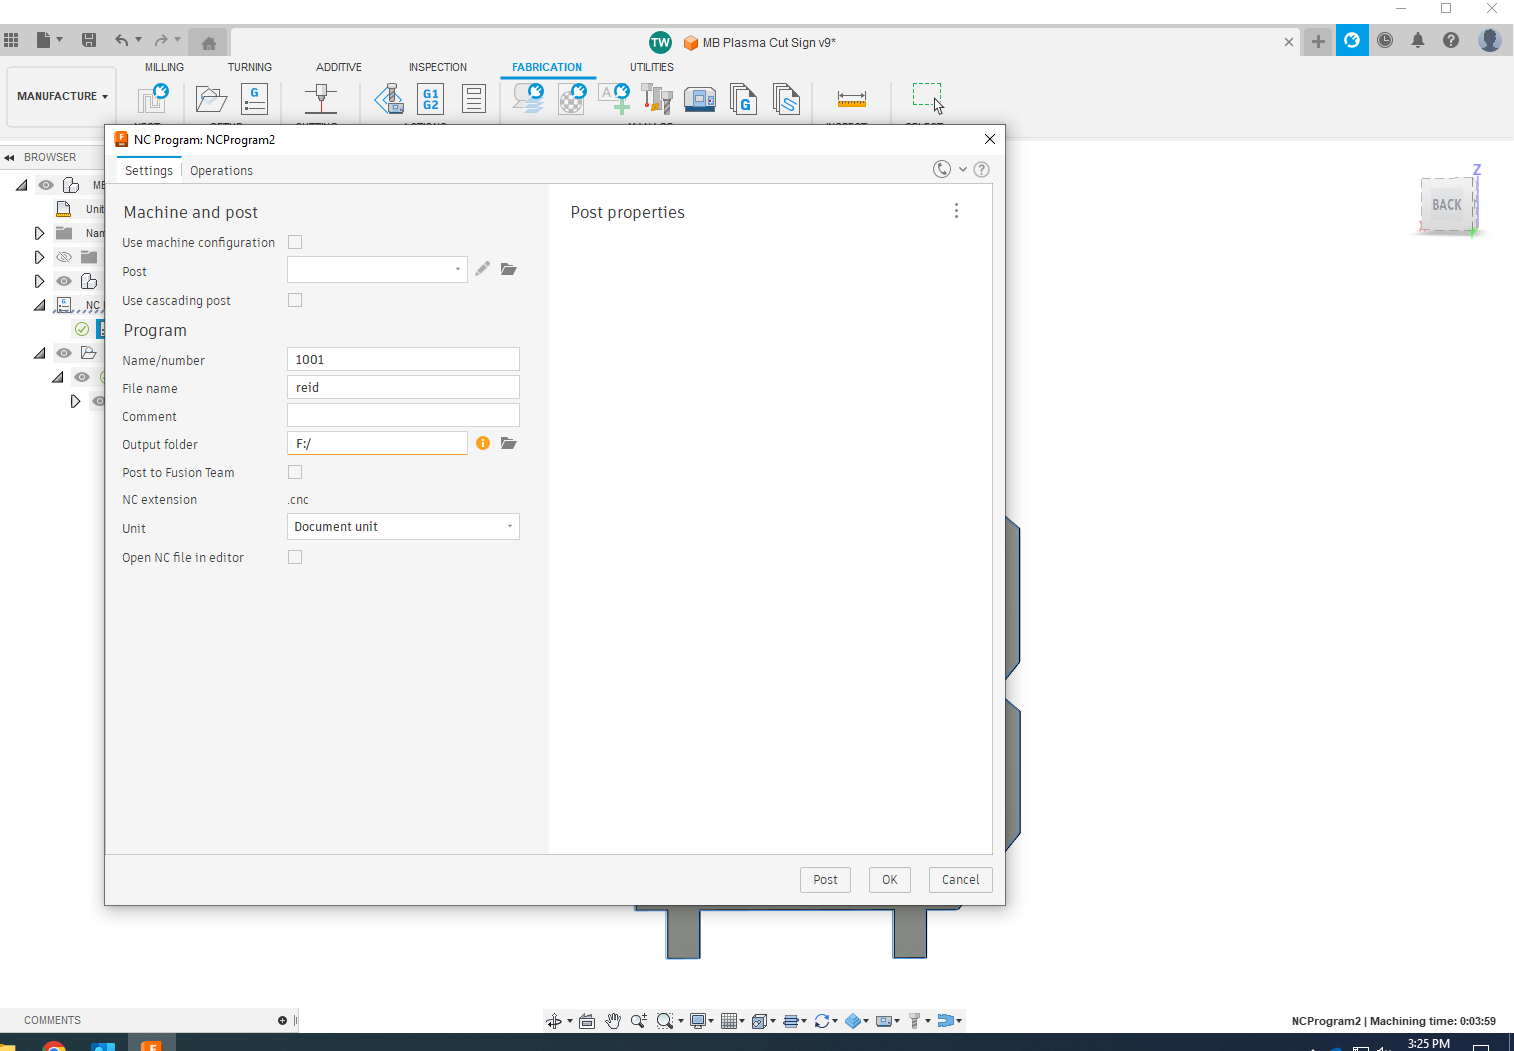
Task: Click the Post button
Action: point(825,879)
